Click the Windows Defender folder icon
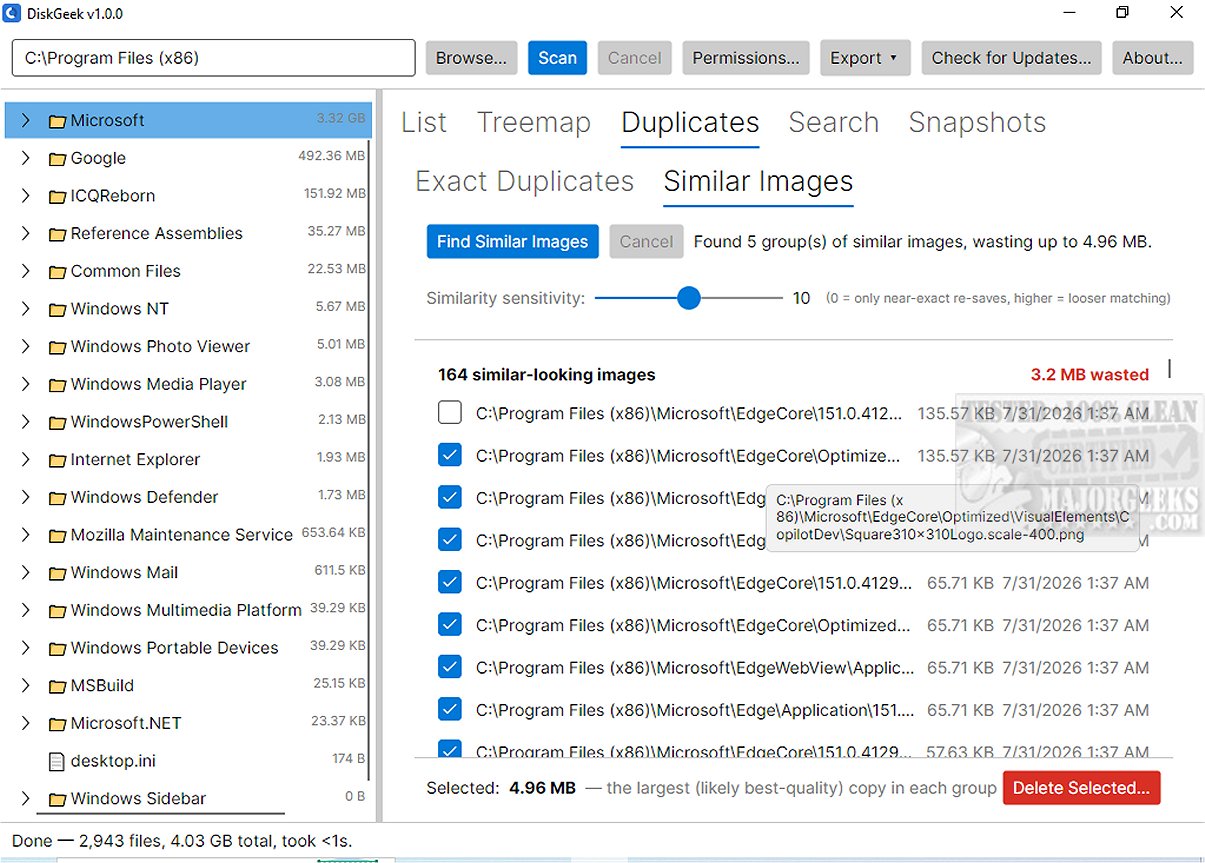The image size is (1205, 863). [57, 498]
